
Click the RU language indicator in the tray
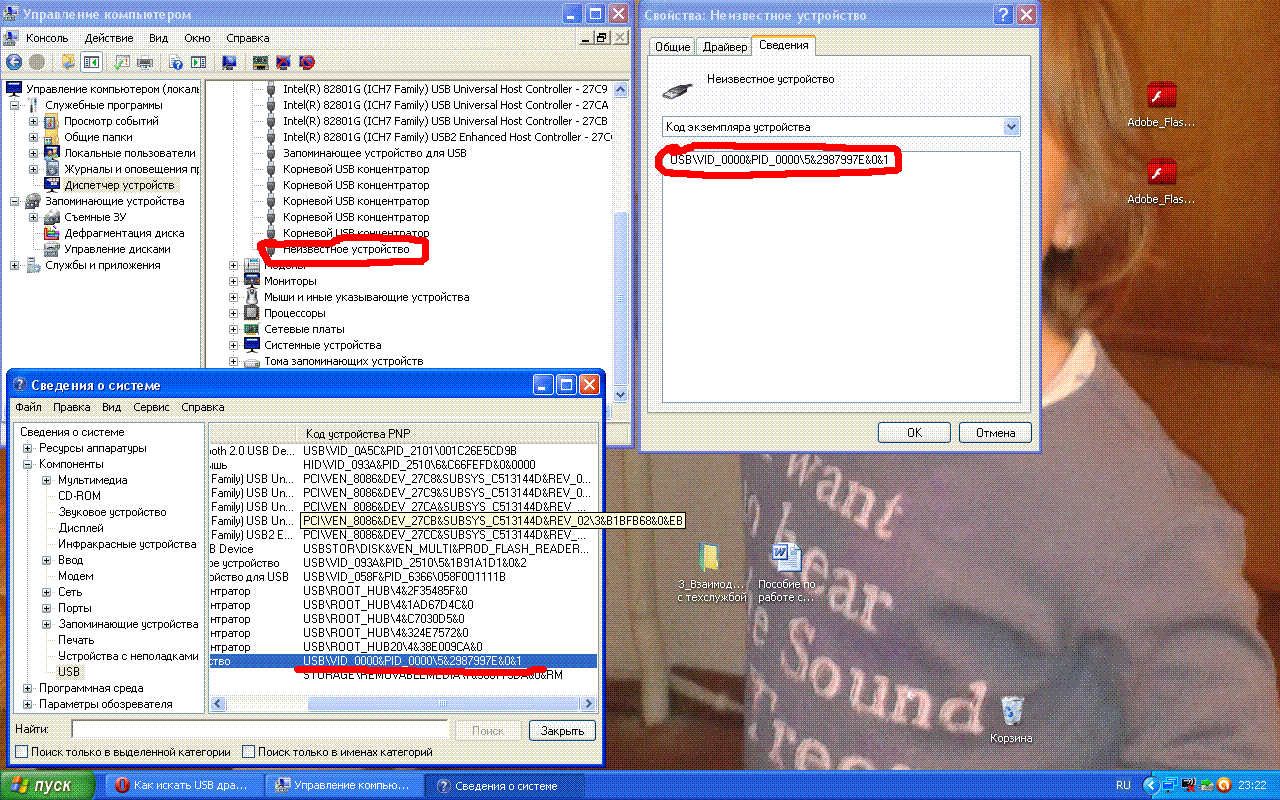(1123, 785)
